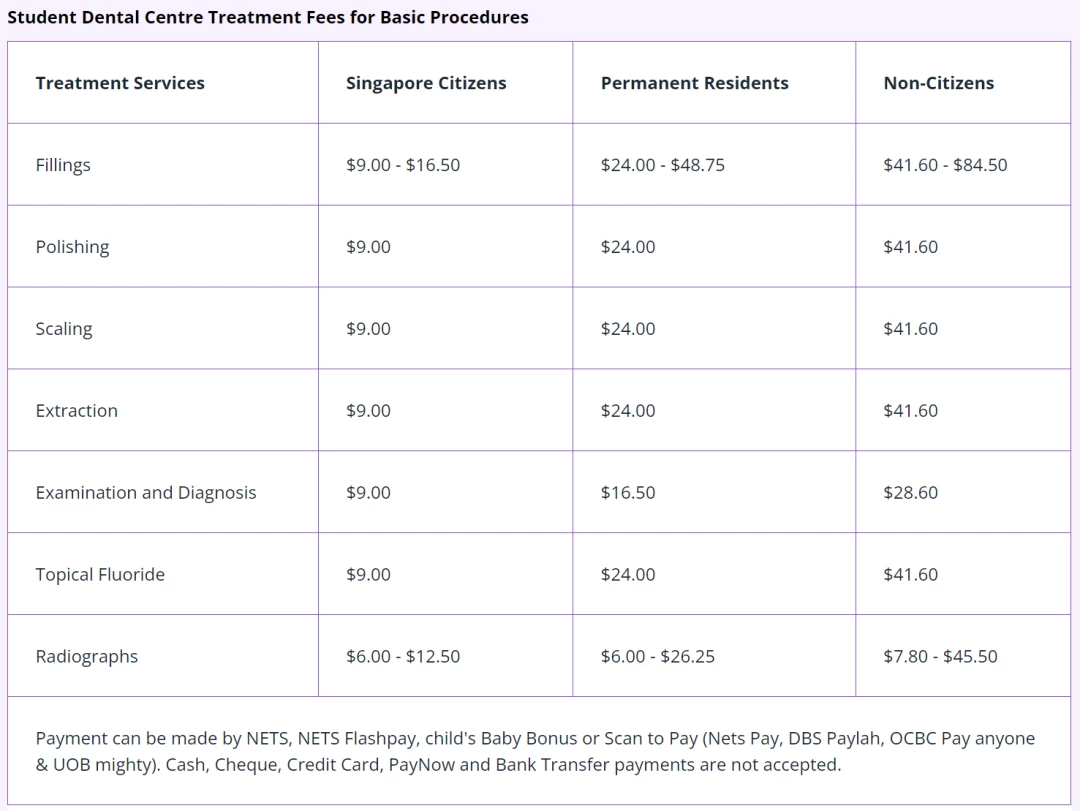Click the Treatment Services column header
Screen dimensions: 1080x811
[x=120, y=83]
